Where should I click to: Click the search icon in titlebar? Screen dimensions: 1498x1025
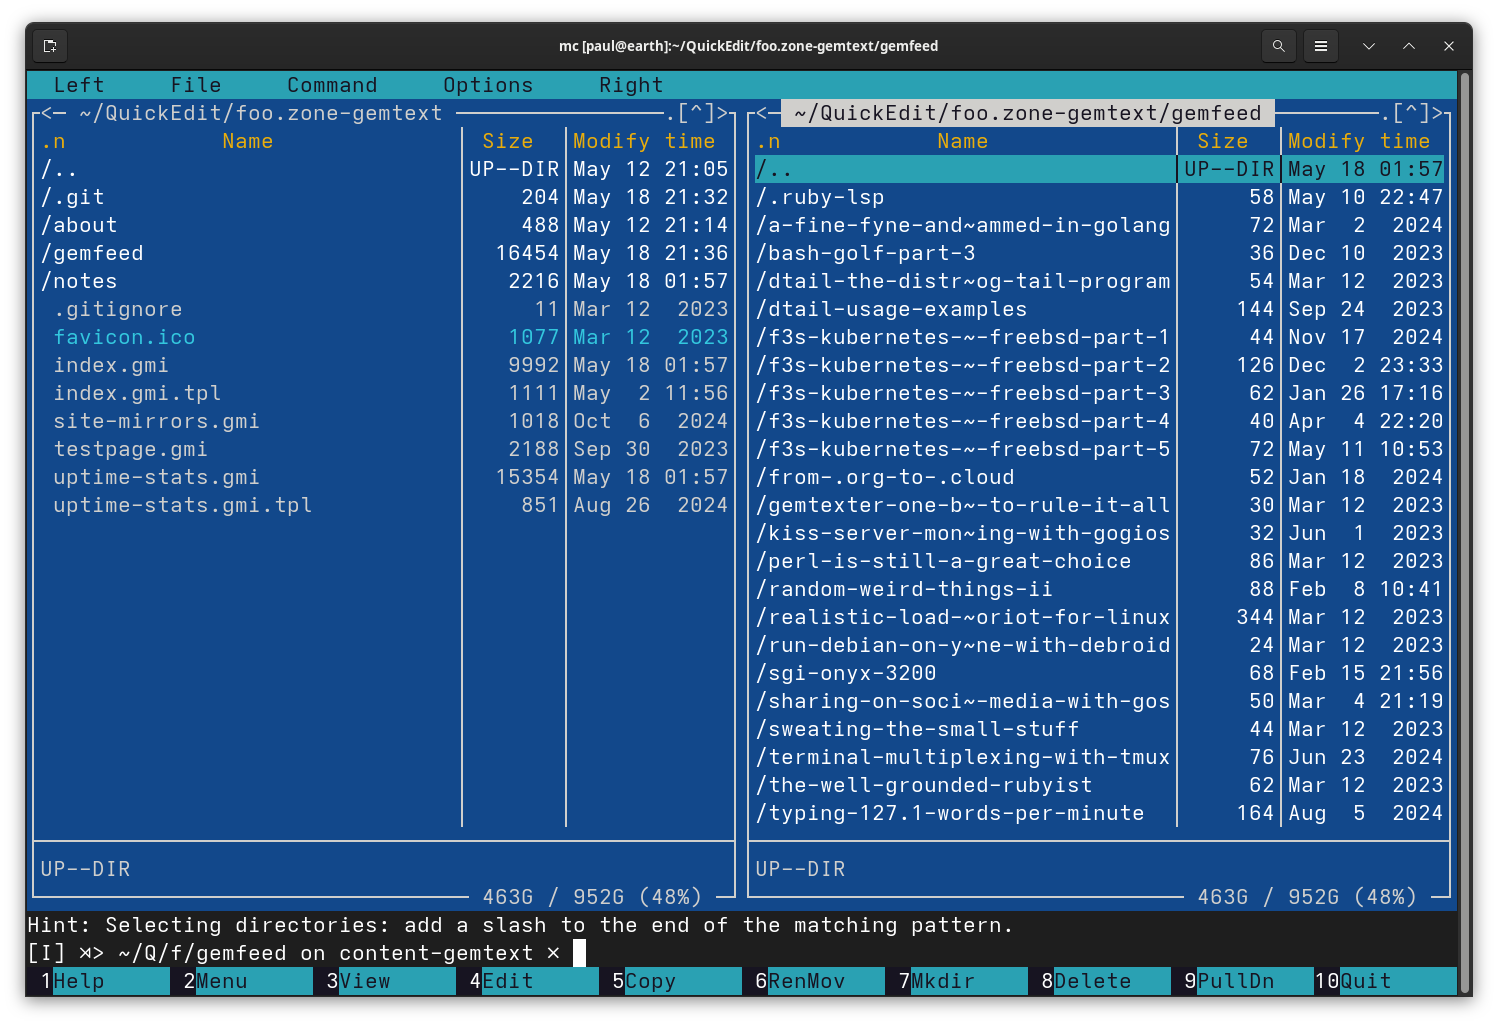pos(1278,46)
